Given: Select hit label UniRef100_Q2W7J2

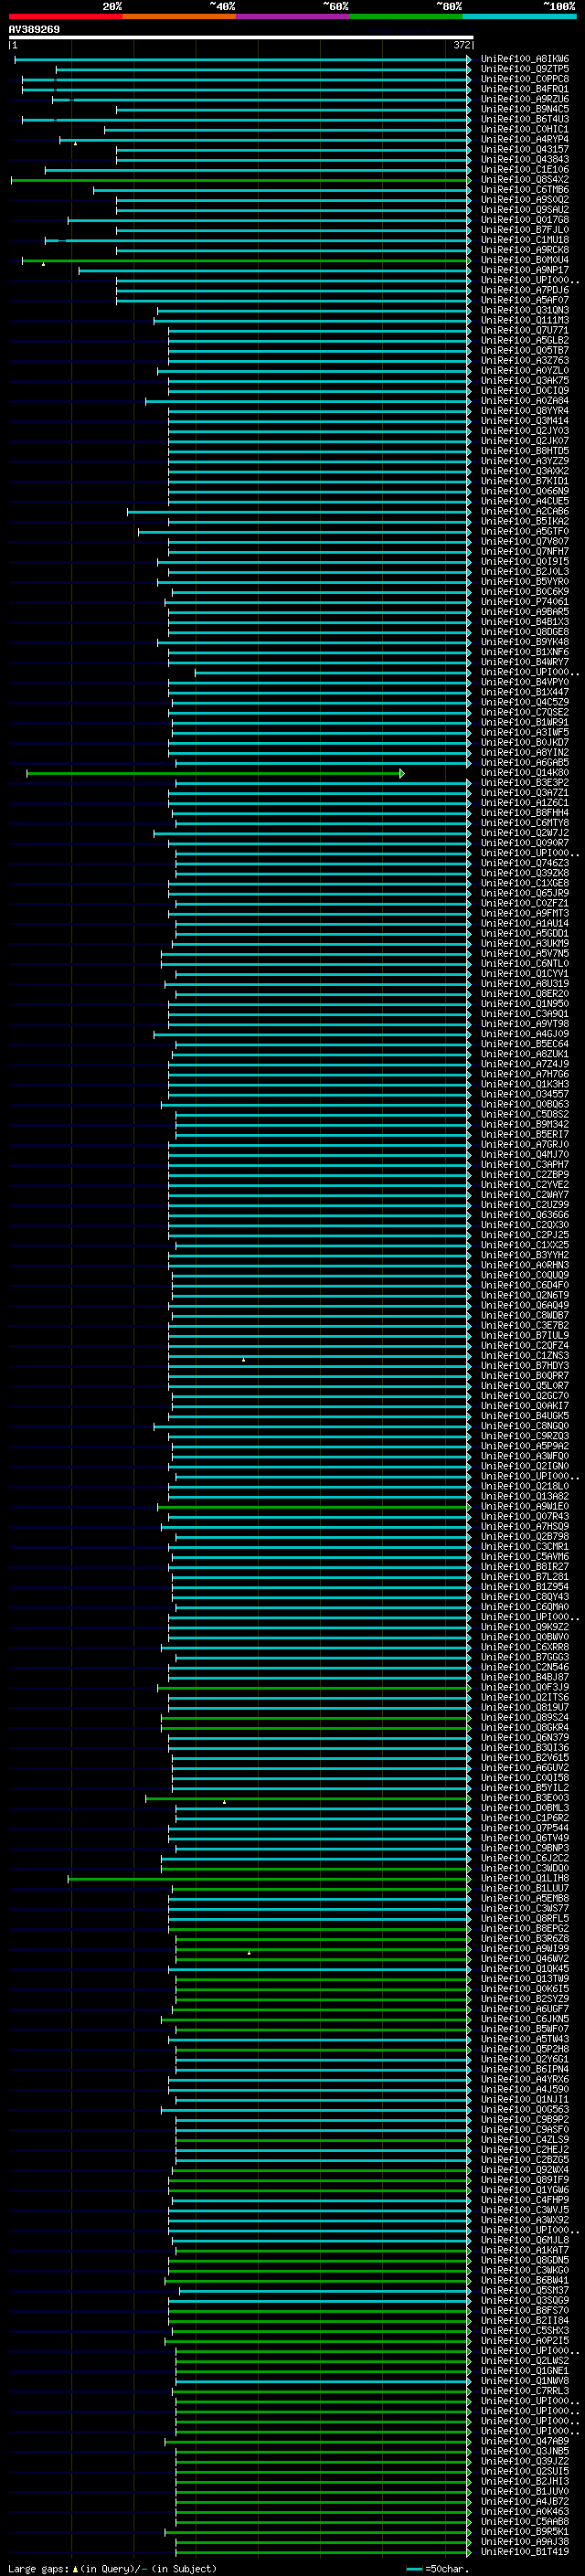Looking at the screenshot, I should pos(524,833).
